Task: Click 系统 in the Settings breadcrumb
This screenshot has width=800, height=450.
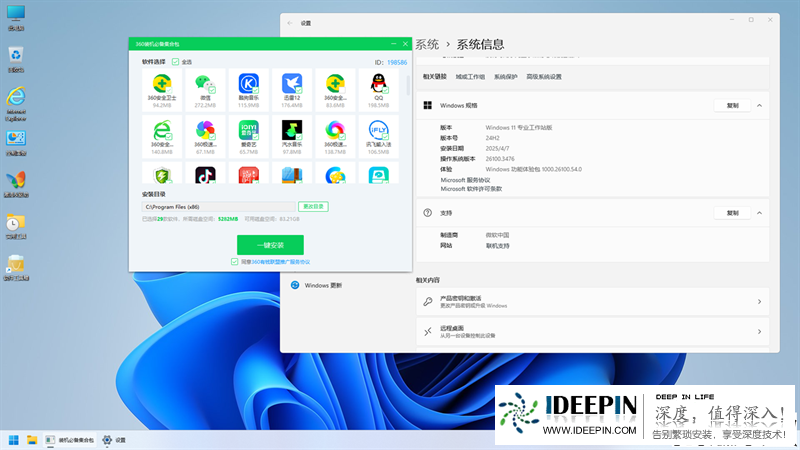Action: click(427, 44)
